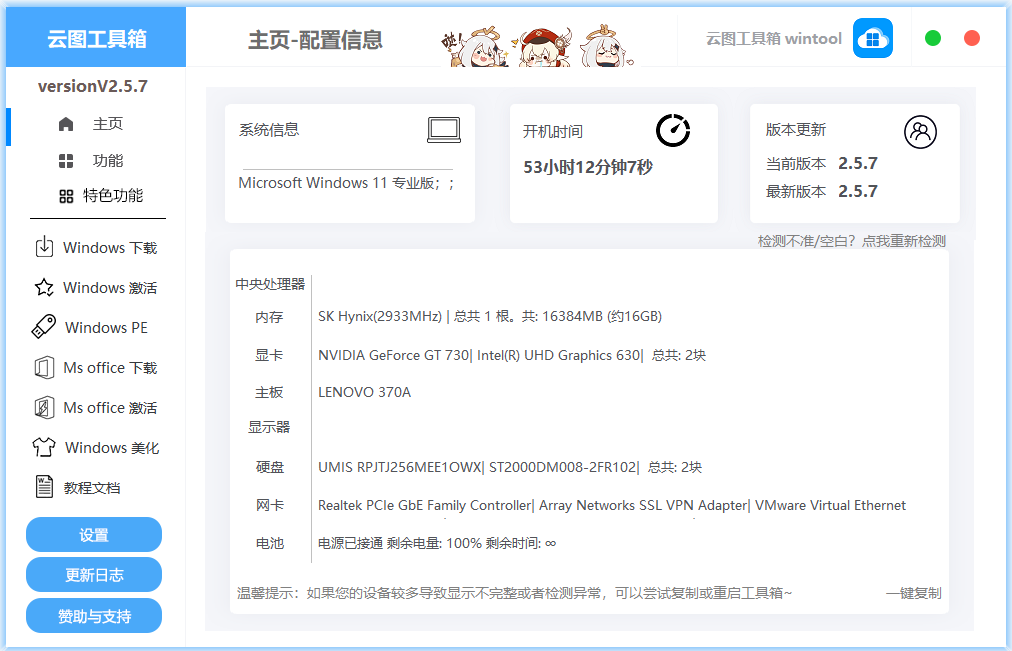Click the star icon for Windows 激活
Screen dimensions: 1012x651
(x=44, y=287)
